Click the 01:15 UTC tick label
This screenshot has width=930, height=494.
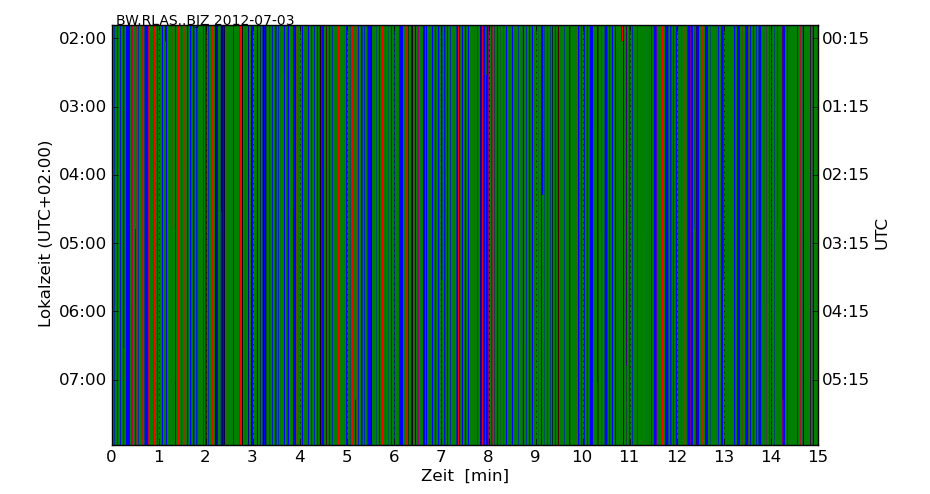click(845, 107)
